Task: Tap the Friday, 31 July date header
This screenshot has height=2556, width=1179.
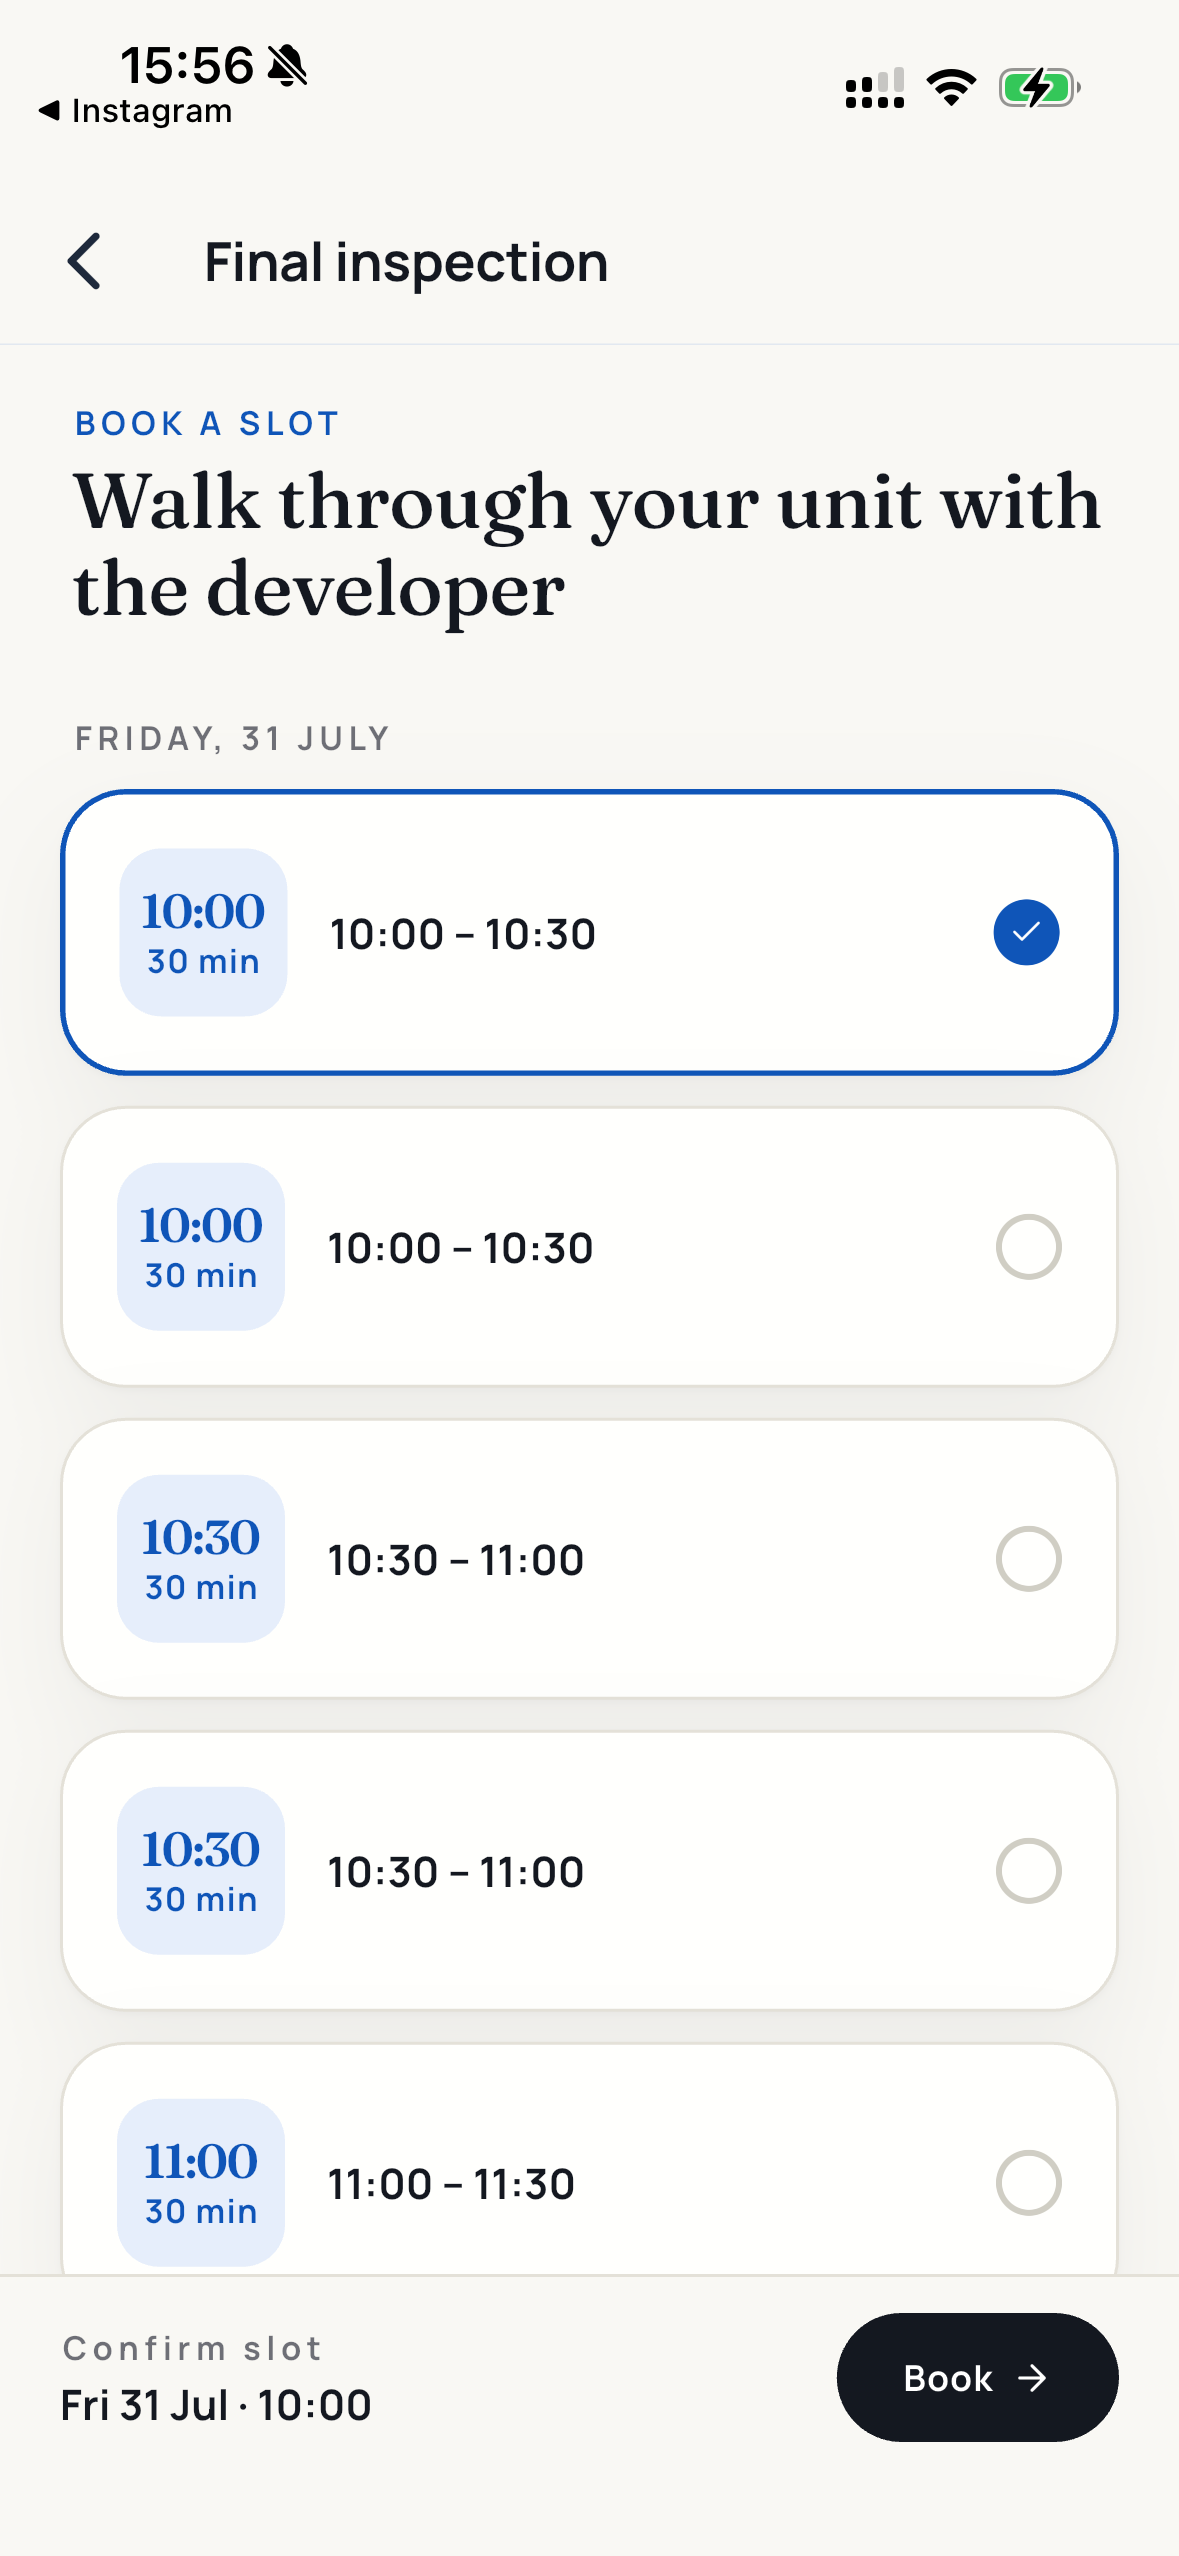Action: pos(232,739)
